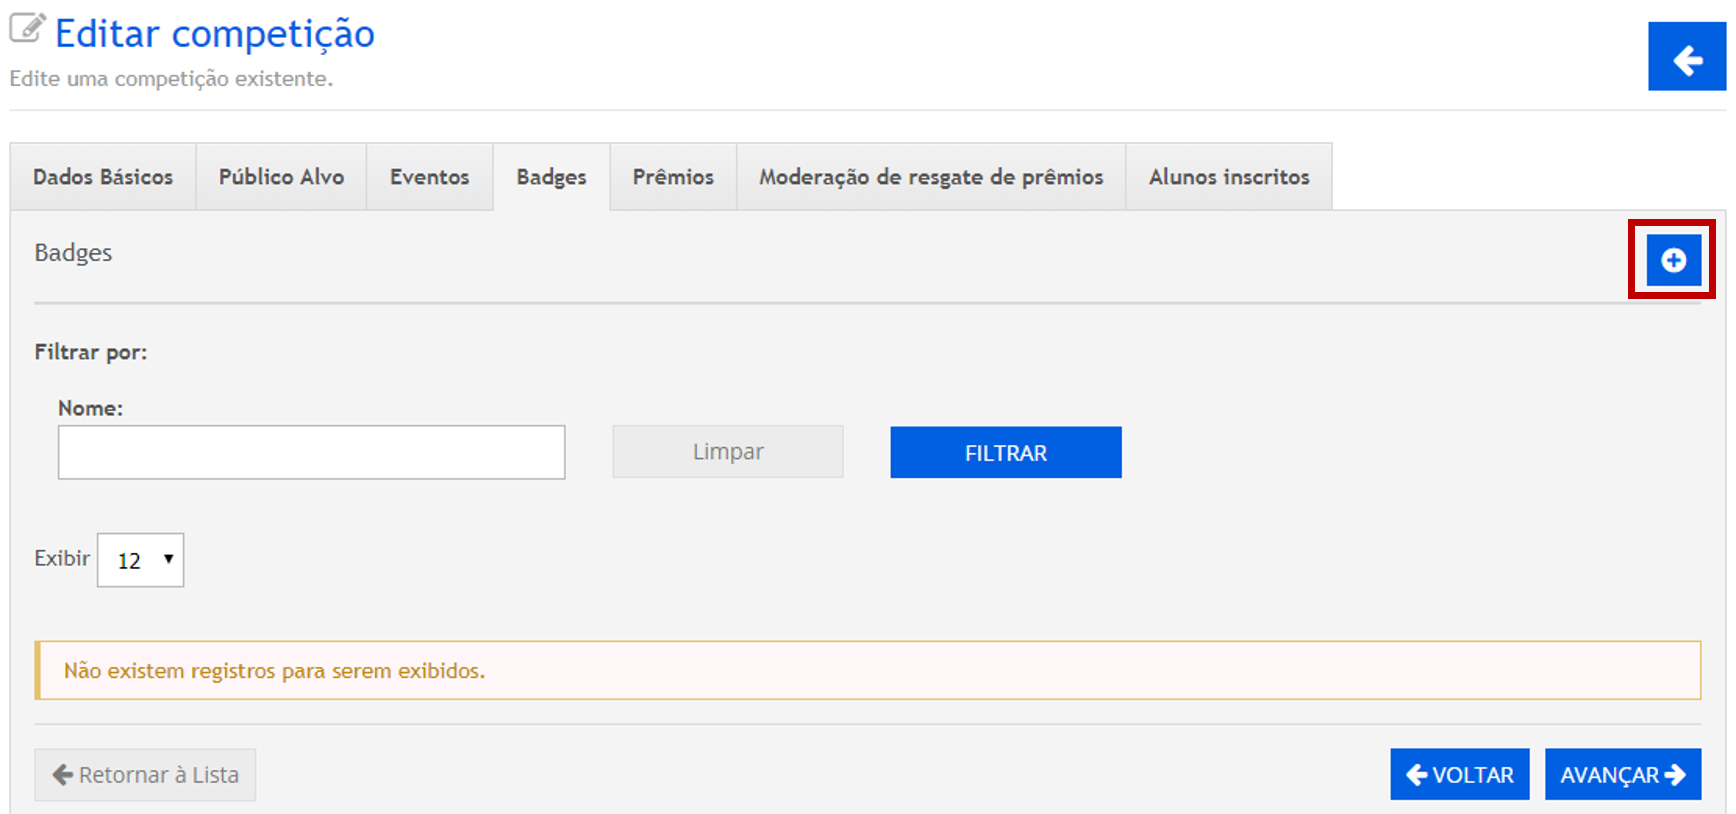The image size is (1736, 814).
Task: Switch to the Alunos inscritos tab
Action: (1228, 177)
